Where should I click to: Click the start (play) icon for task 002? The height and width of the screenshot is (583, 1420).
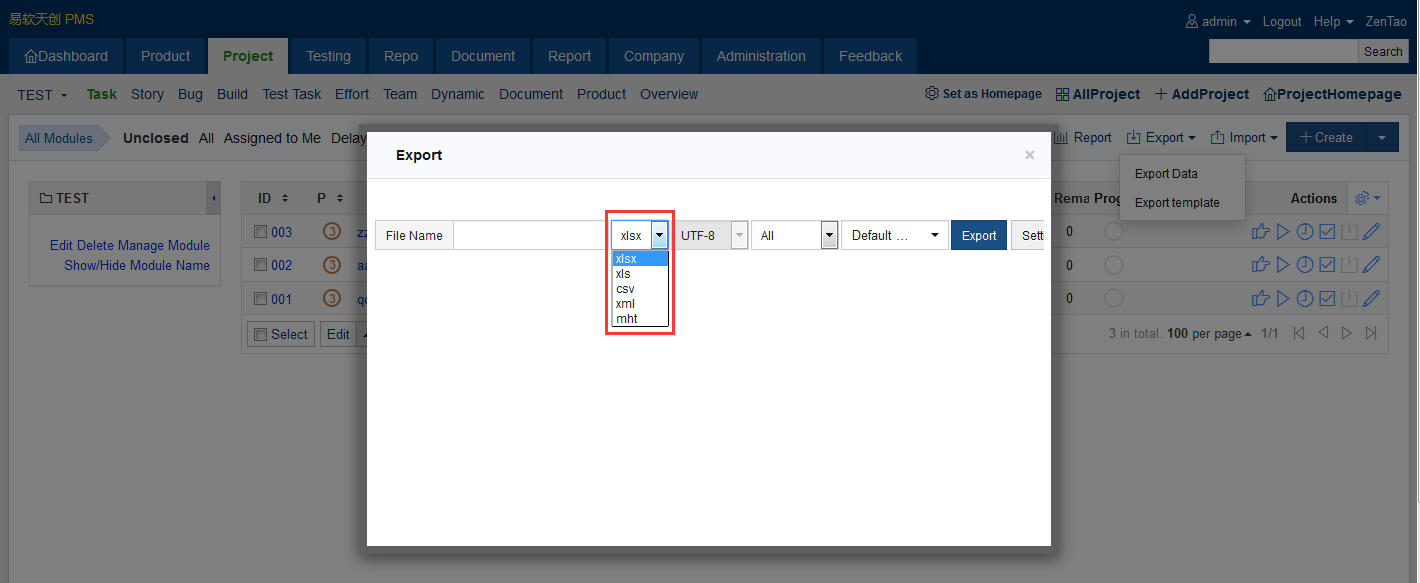[x=1283, y=265]
